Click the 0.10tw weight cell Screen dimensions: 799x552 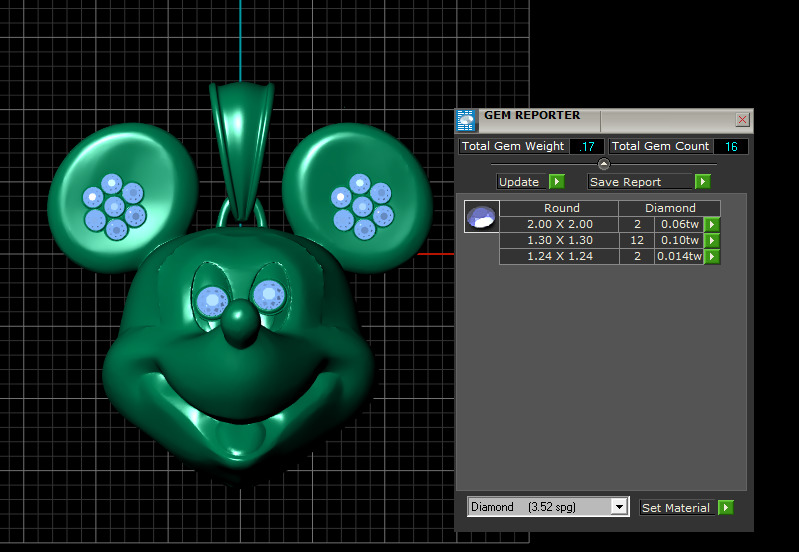(x=679, y=240)
